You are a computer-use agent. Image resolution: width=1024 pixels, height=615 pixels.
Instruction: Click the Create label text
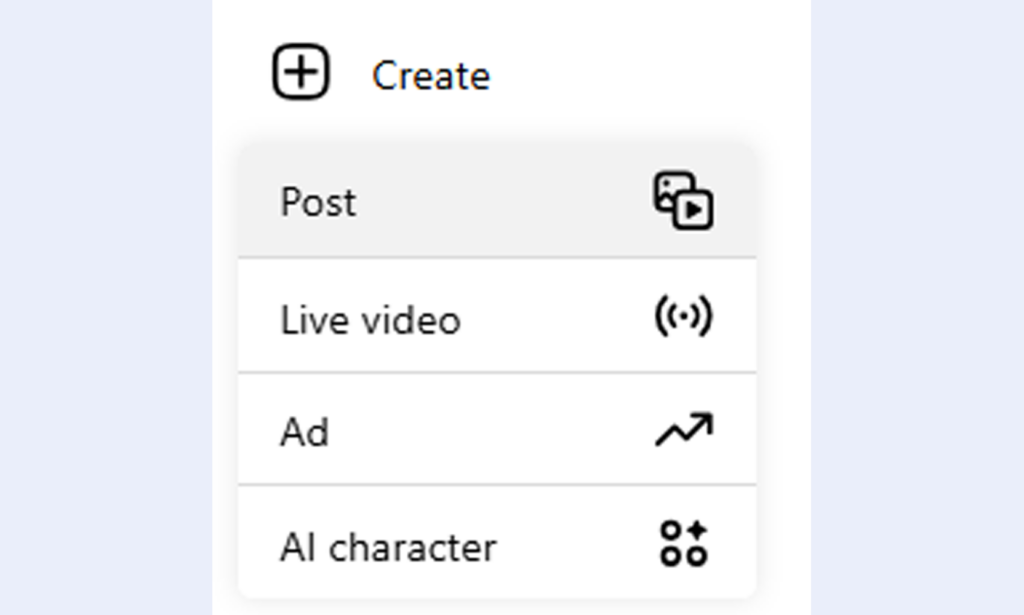coord(431,76)
